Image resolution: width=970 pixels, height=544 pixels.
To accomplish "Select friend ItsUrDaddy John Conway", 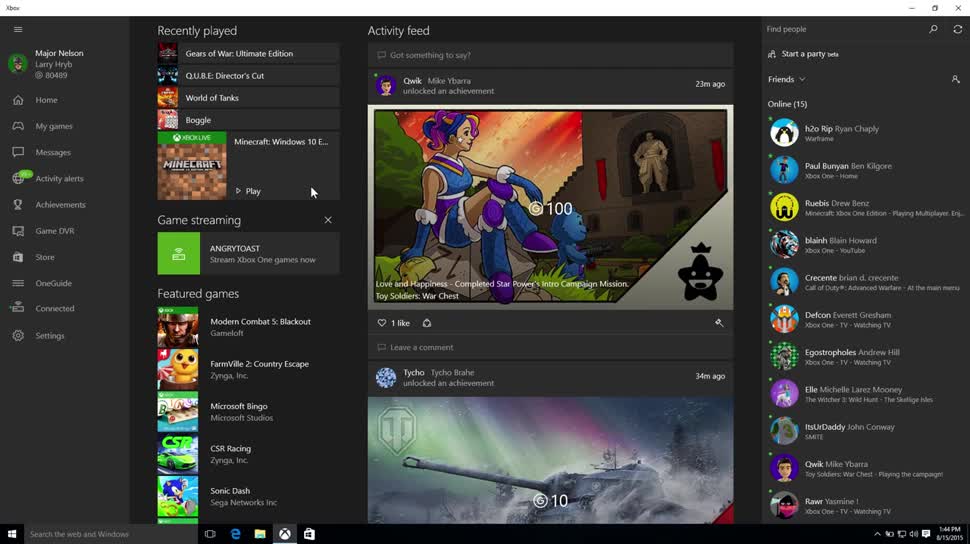I will pos(865,431).
